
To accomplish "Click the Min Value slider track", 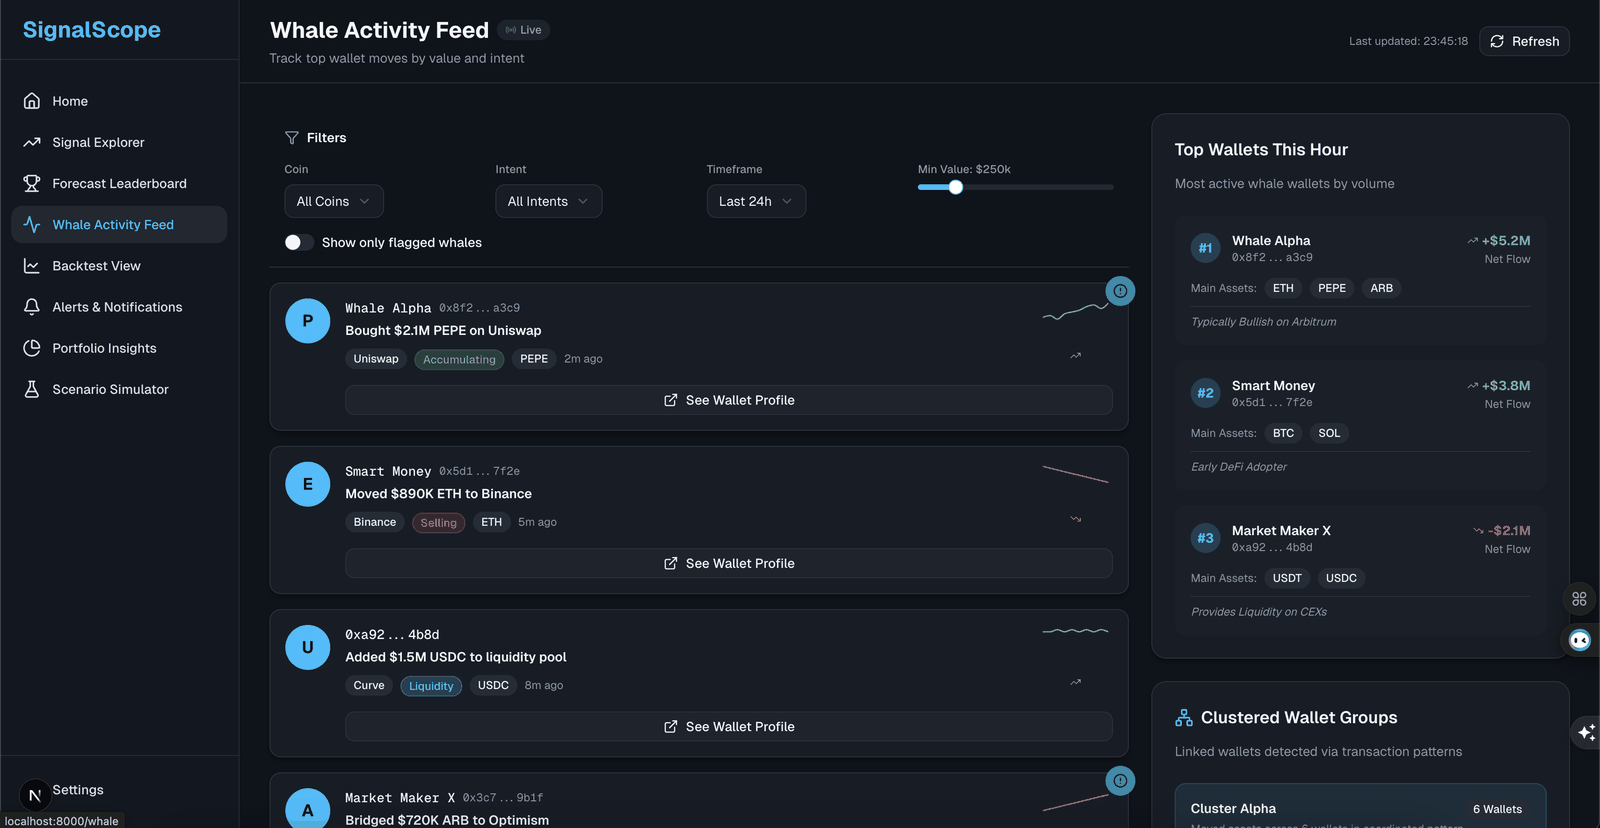I will click(x=1015, y=187).
